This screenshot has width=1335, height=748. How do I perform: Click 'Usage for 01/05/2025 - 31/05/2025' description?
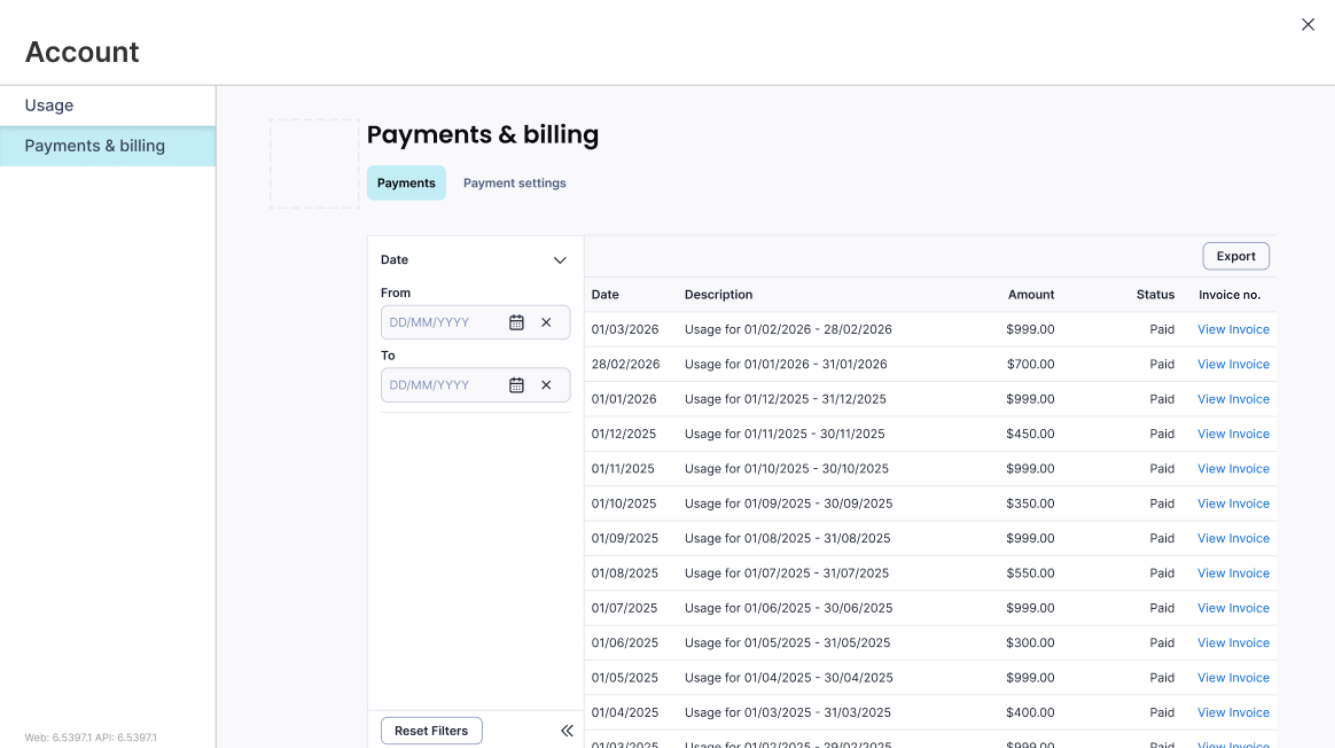tap(787, 644)
